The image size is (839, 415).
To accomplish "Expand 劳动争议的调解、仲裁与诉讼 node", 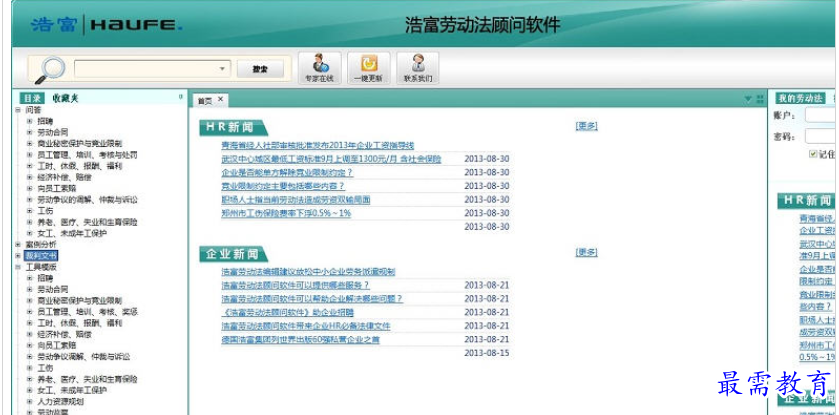I will 29,200.
